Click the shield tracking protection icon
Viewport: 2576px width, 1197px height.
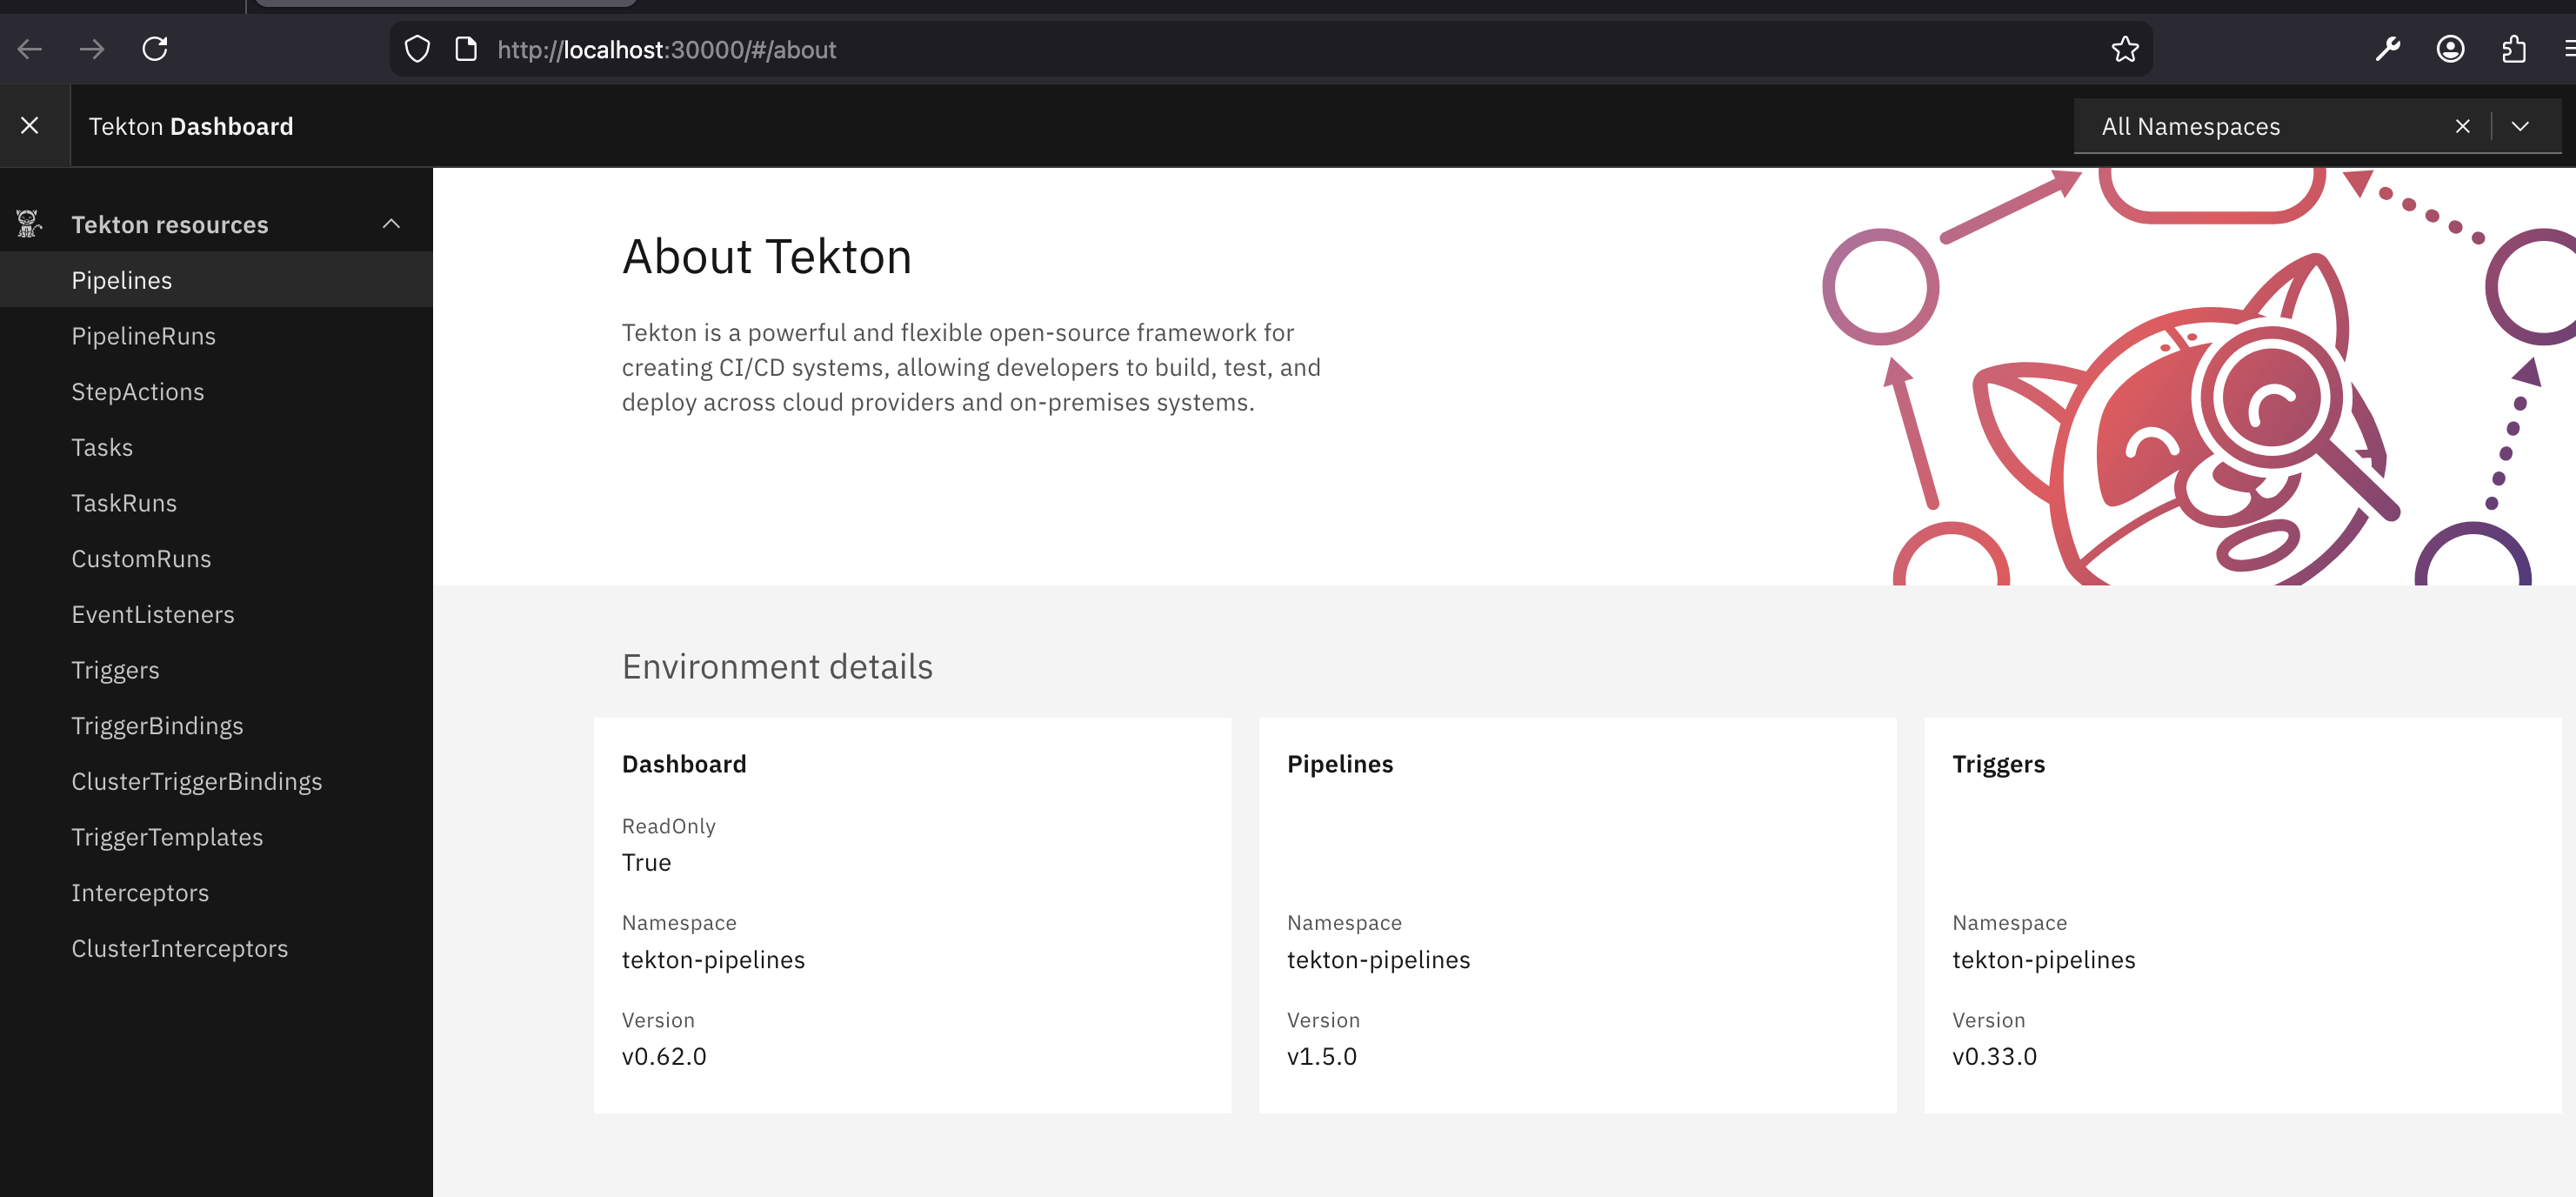click(417, 49)
